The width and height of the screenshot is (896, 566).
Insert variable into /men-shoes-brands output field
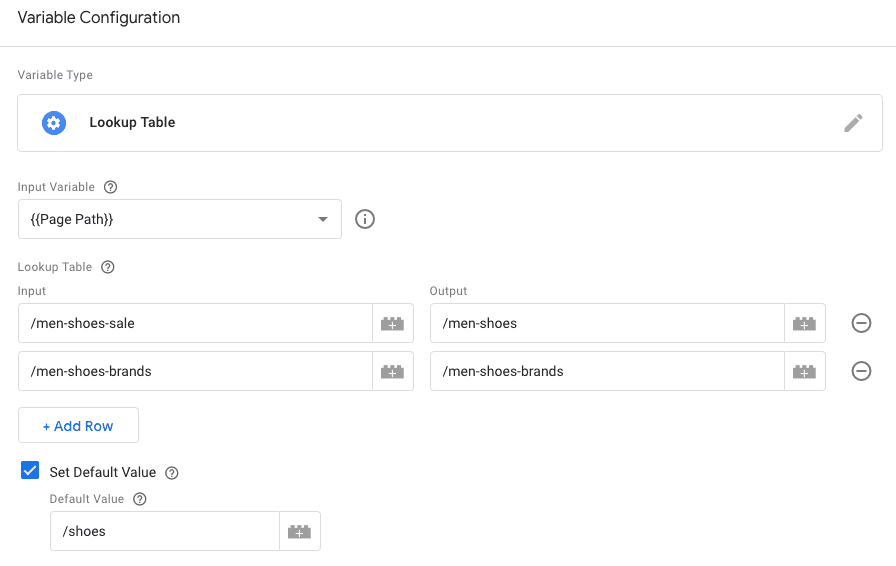coord(805,371)
